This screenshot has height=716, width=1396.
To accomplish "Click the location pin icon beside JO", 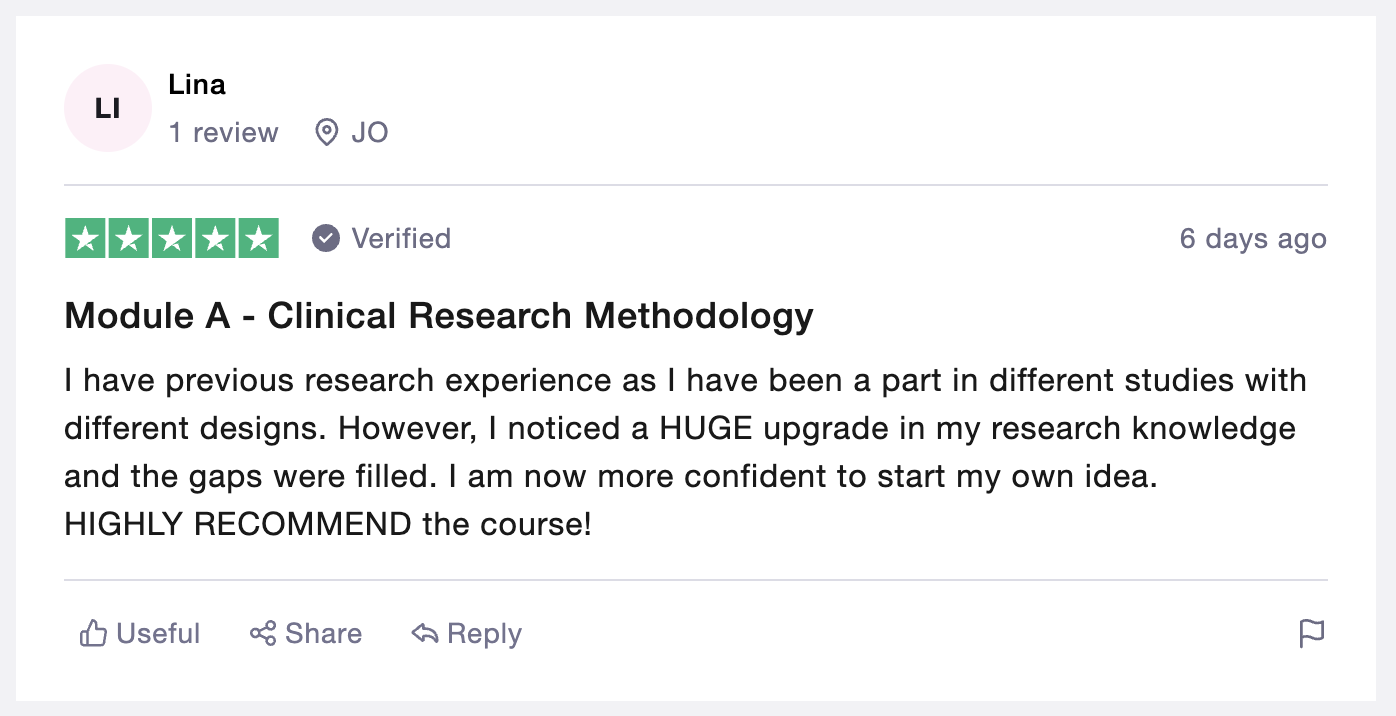I will coord(326,132).
